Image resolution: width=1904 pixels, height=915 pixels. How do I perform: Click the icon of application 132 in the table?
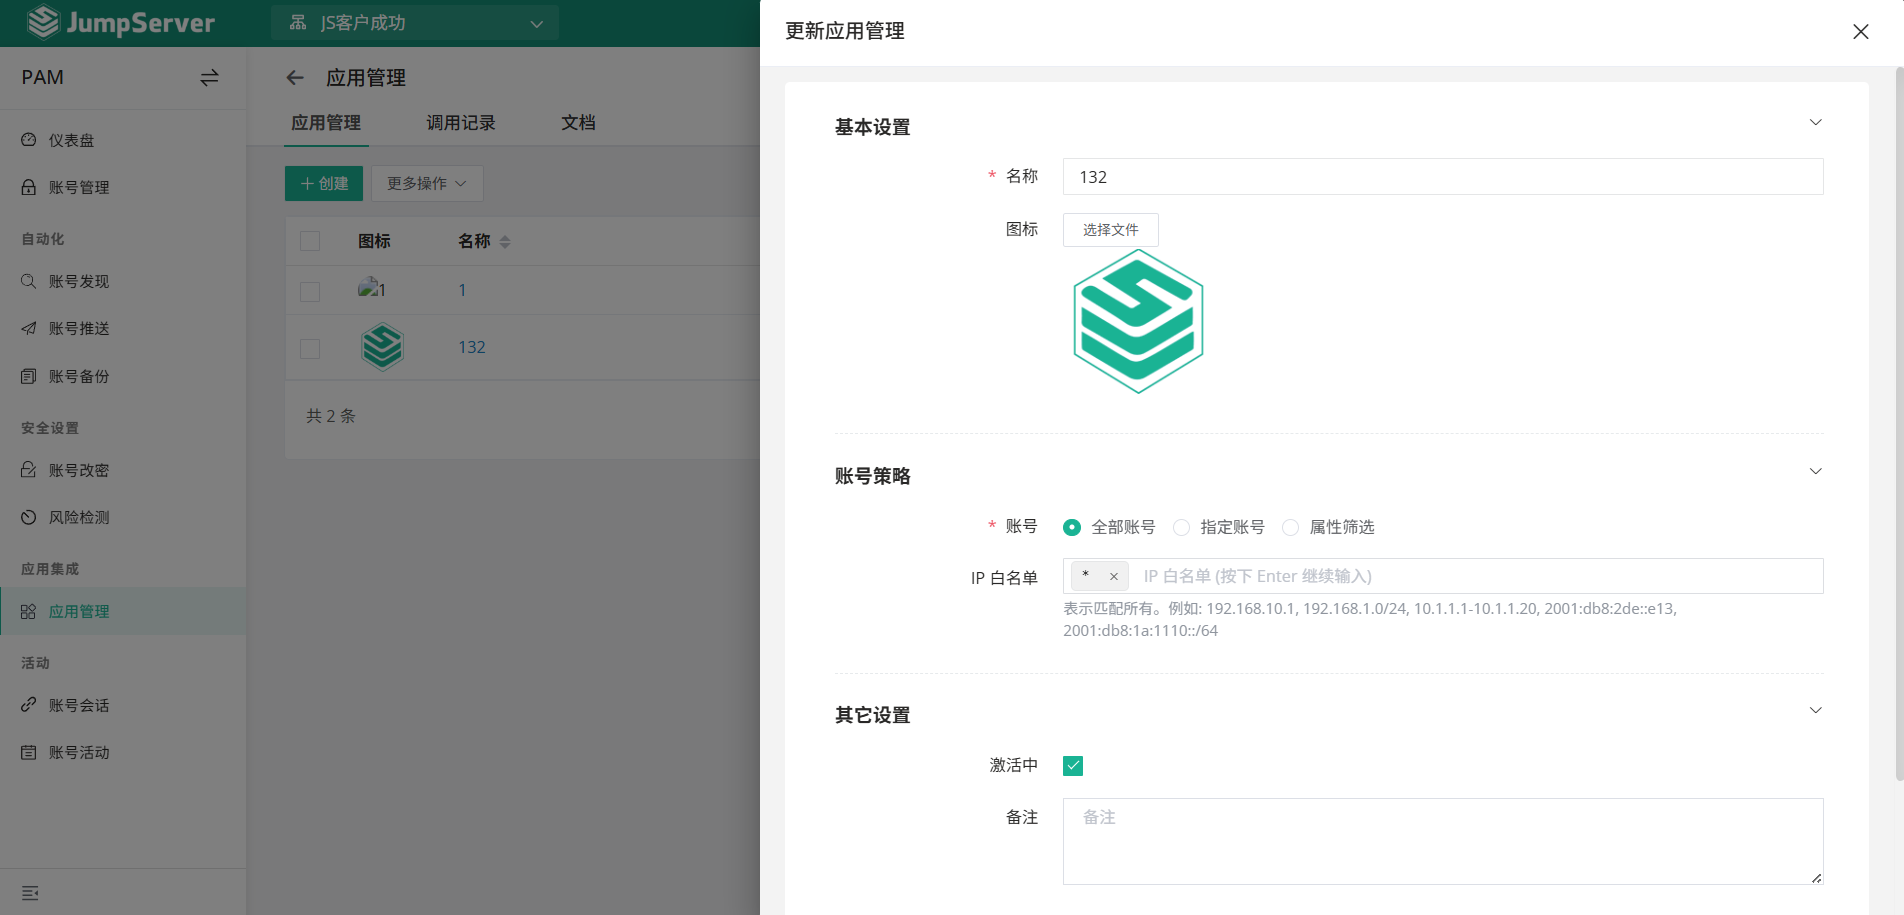382,347
